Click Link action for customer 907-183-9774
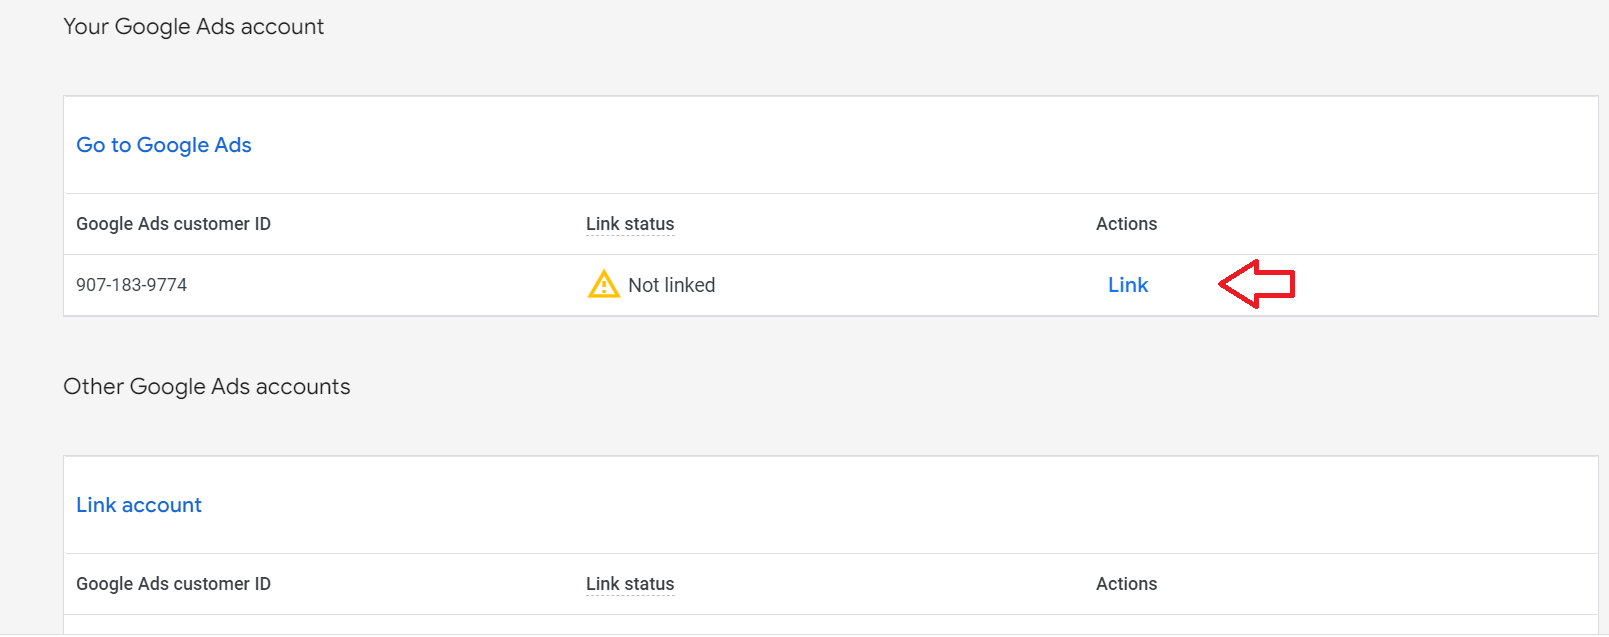 (x=1128, y=285)
